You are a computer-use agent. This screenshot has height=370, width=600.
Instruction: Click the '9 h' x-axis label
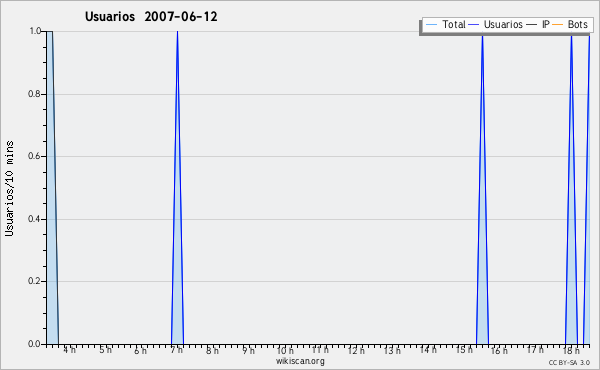point(248,350)
